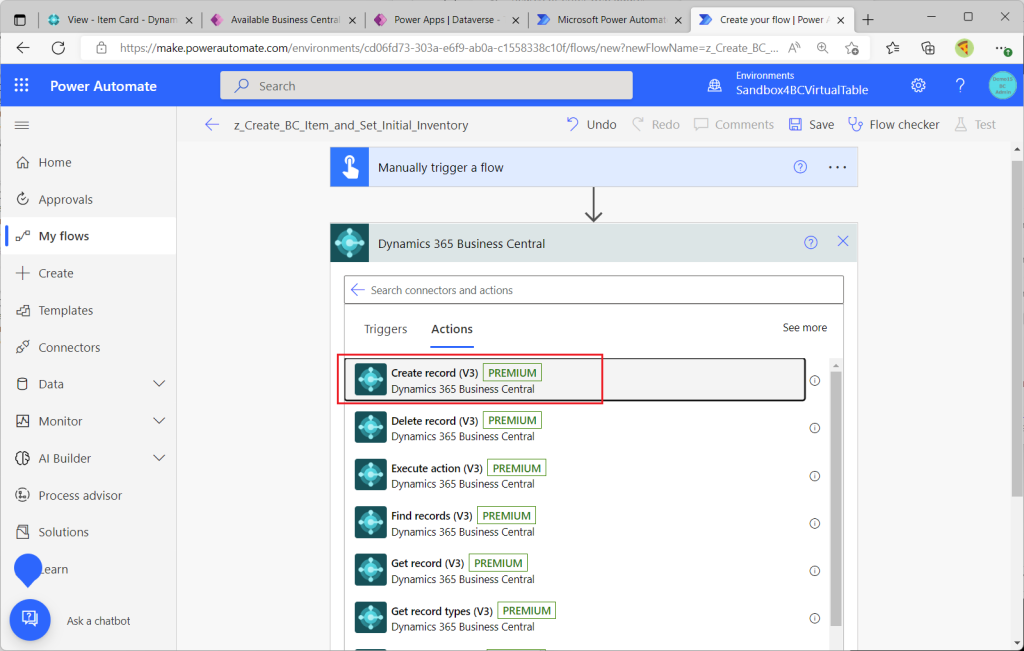
Task: Show info for Delete record (V3)
Action: pos(814,428)
